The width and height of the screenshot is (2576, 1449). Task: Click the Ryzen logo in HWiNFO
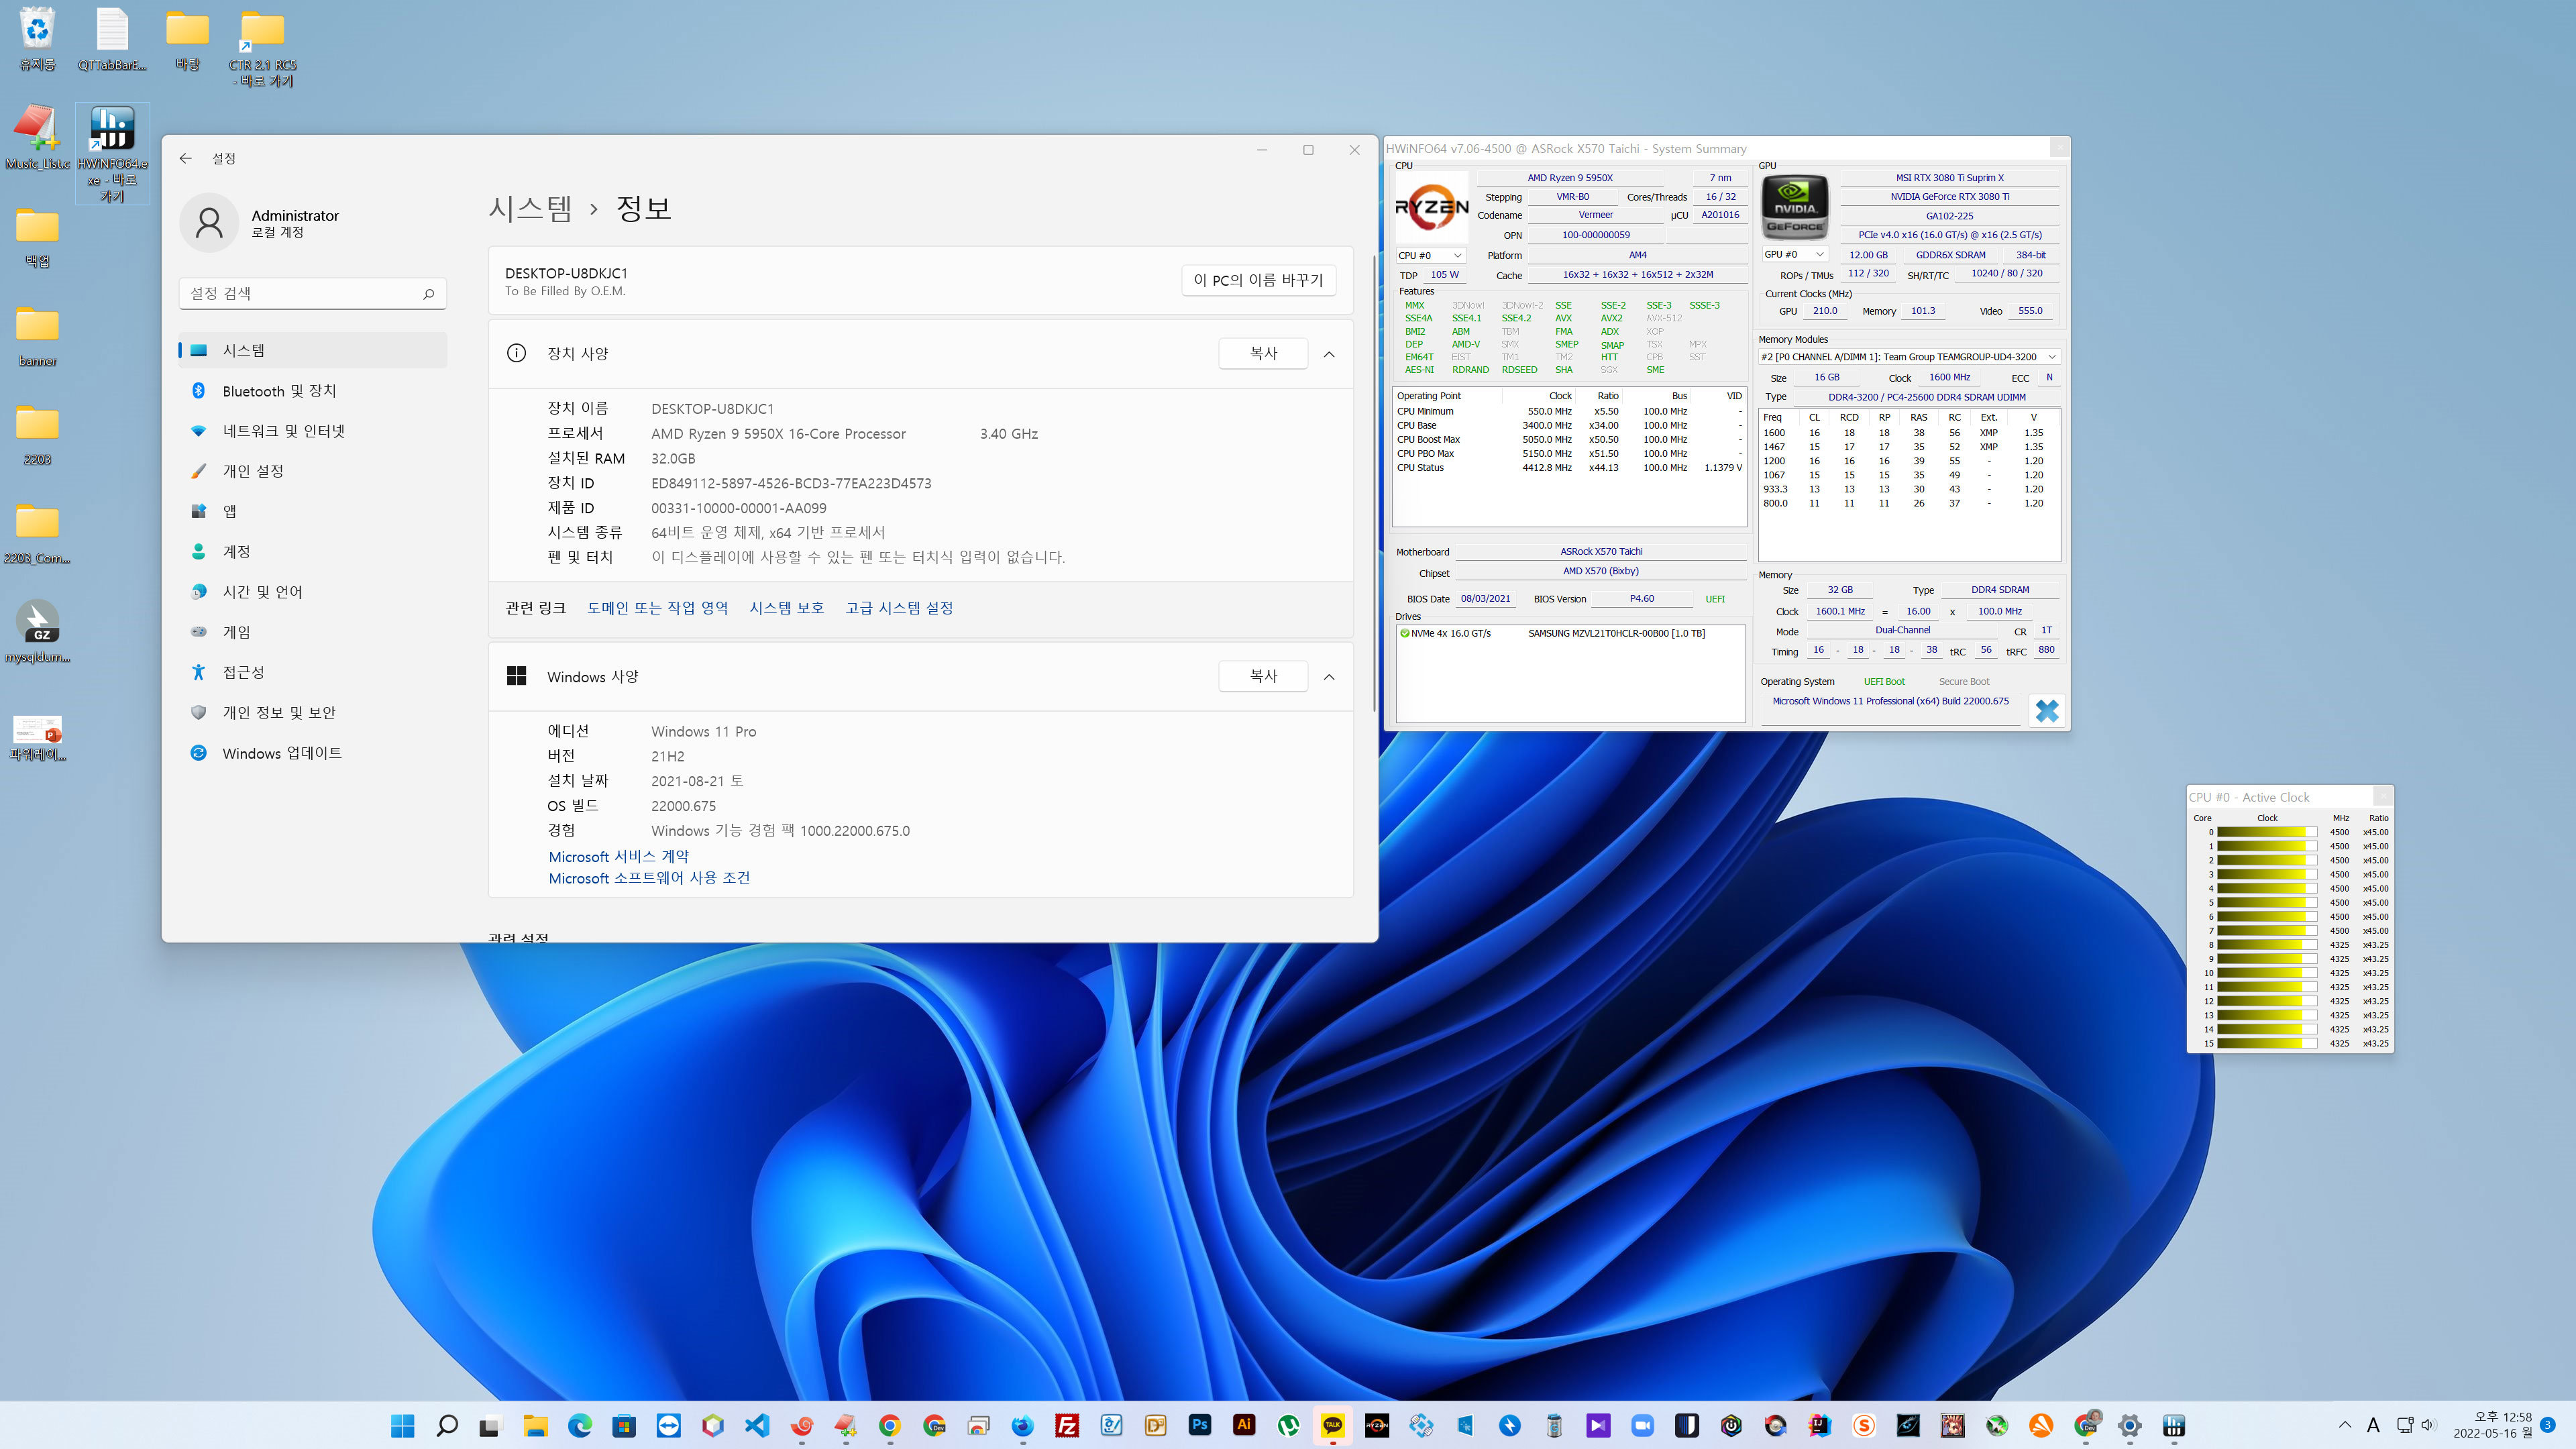(x=1431, y=207)
